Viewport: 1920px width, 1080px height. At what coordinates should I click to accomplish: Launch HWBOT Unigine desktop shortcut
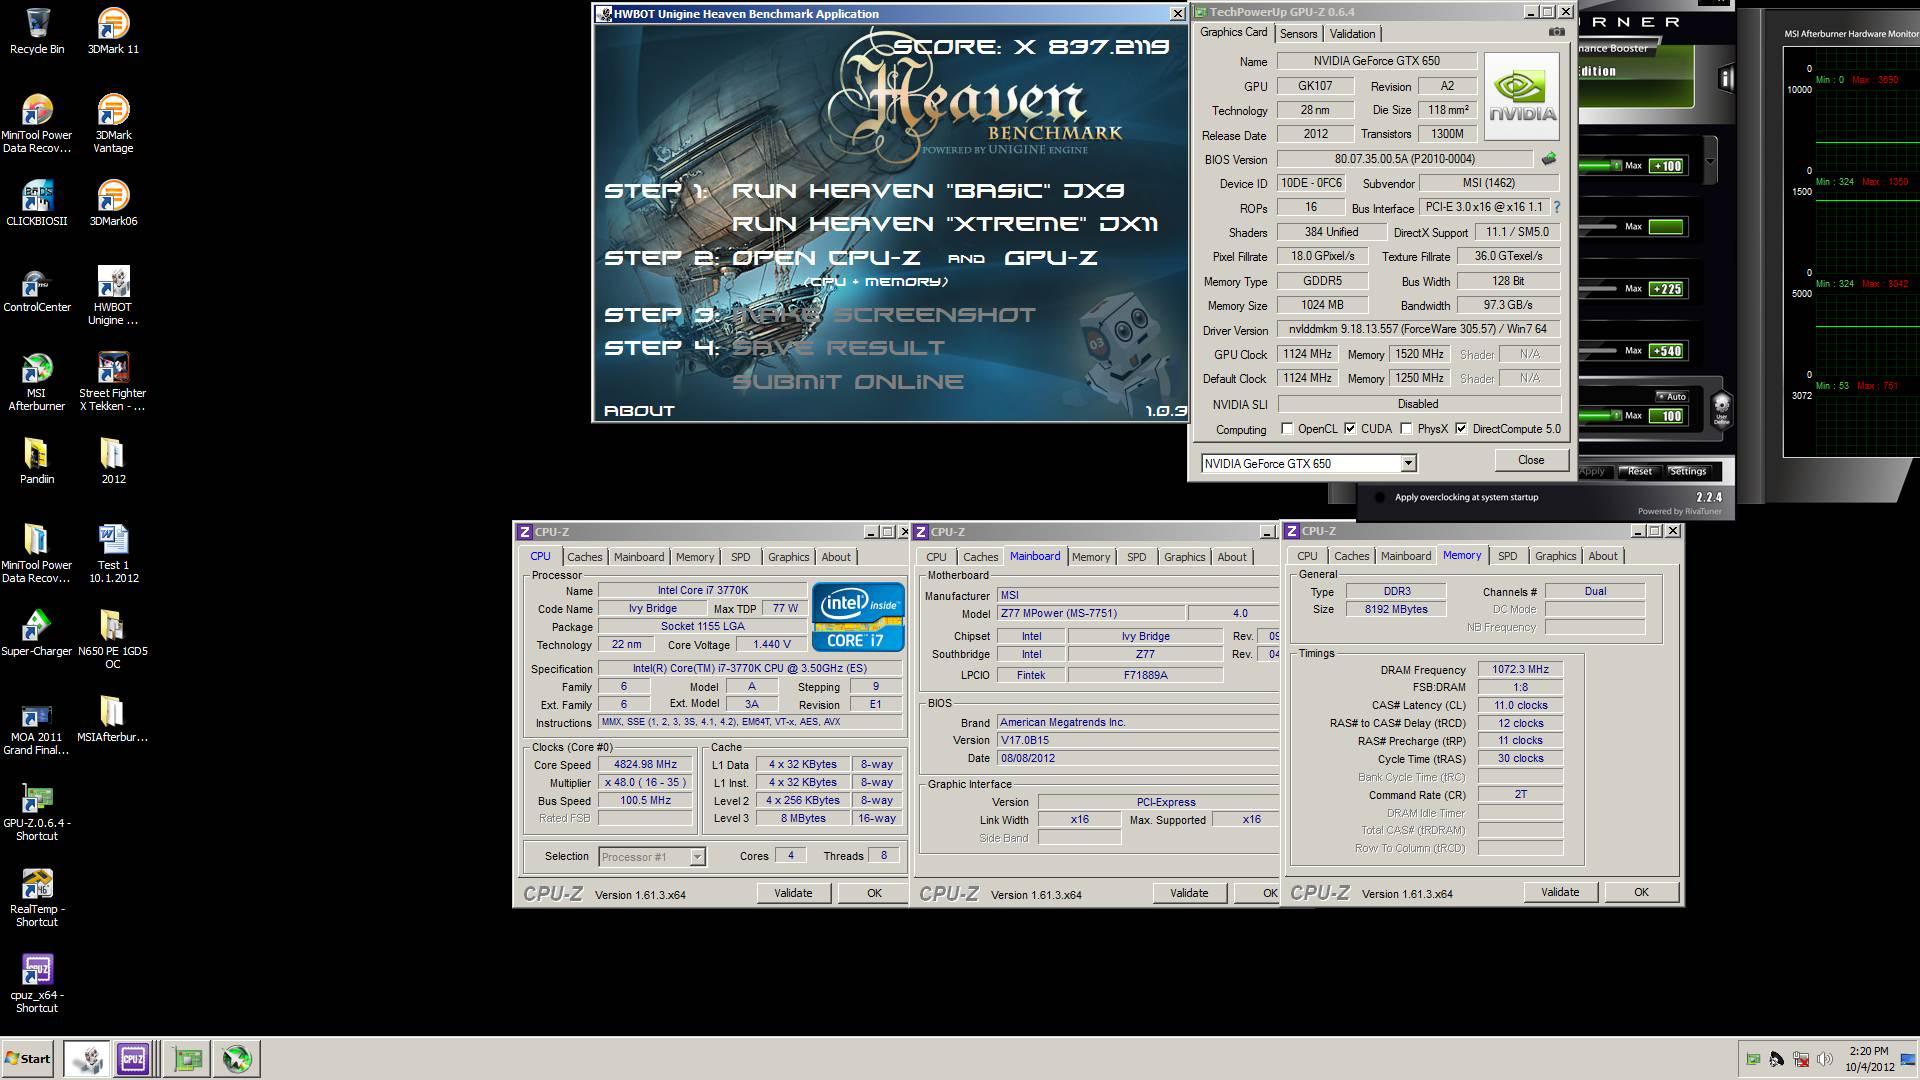(x=113, y=296)
